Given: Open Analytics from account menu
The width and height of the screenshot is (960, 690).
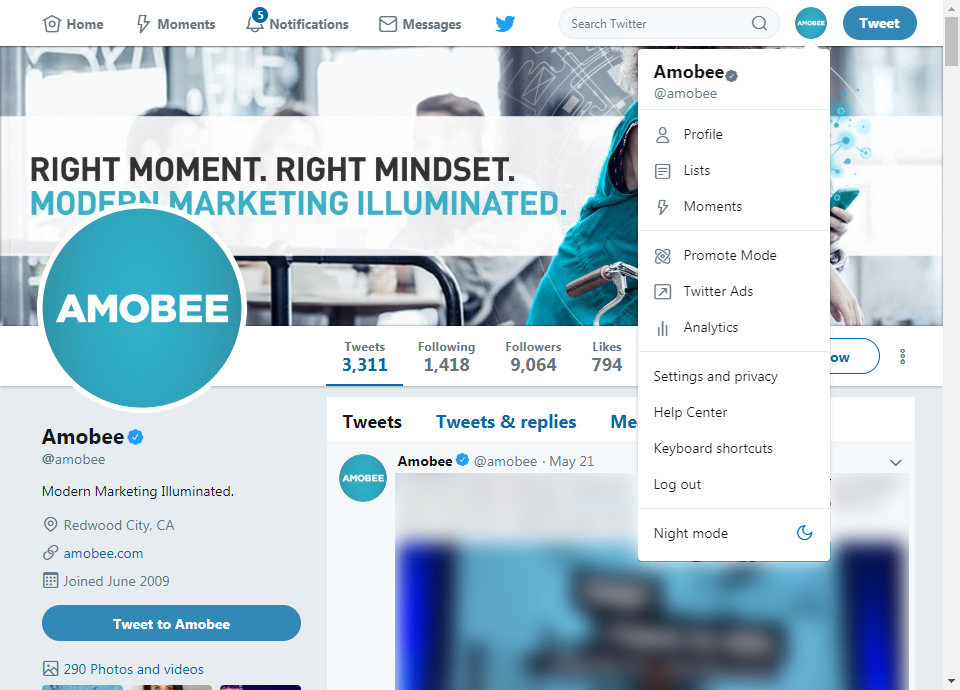Looking at the screenshot, I should [x=733, y=328].
